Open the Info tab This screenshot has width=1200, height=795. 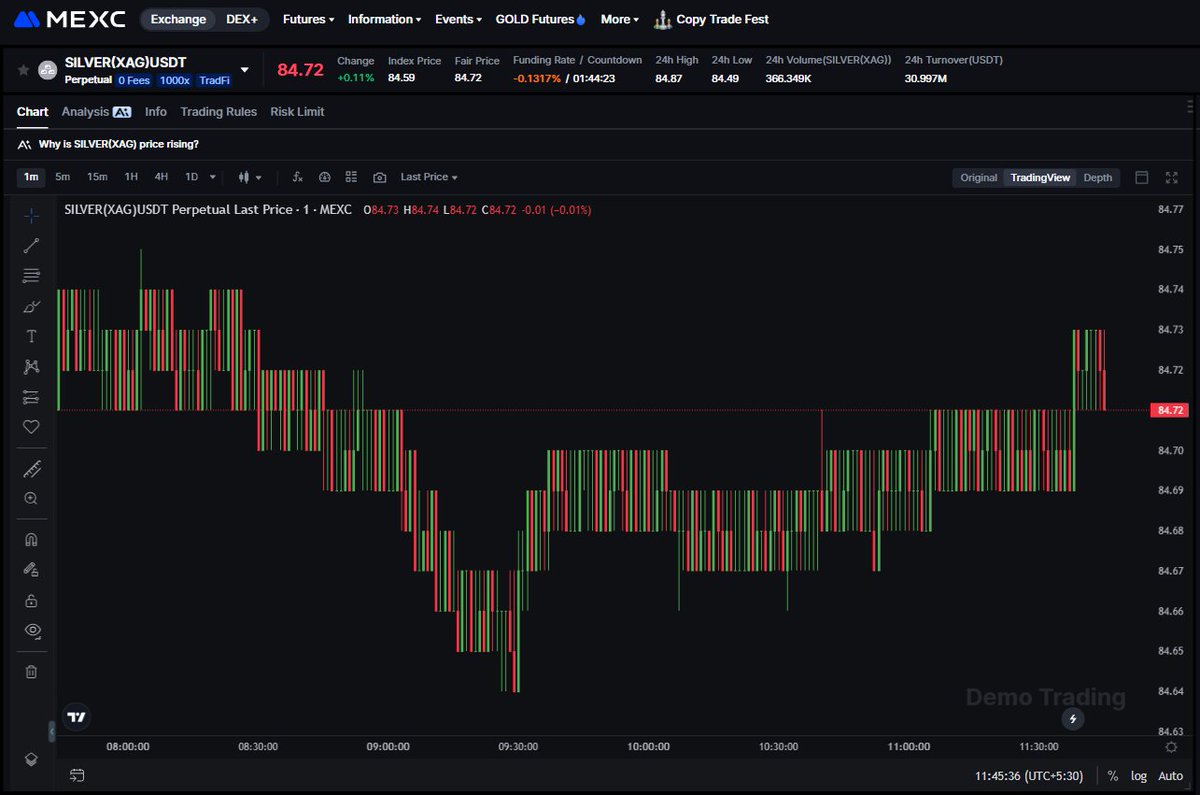pos(156,112)
